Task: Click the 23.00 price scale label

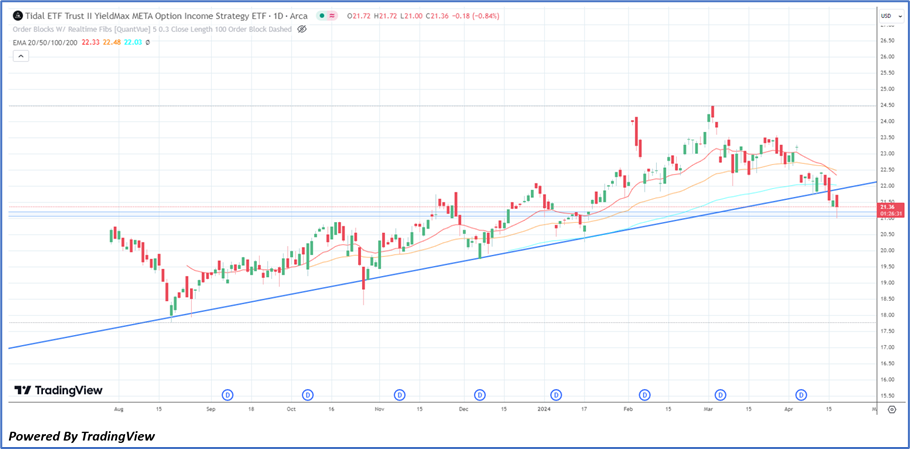Action: (x=888, y=154)
